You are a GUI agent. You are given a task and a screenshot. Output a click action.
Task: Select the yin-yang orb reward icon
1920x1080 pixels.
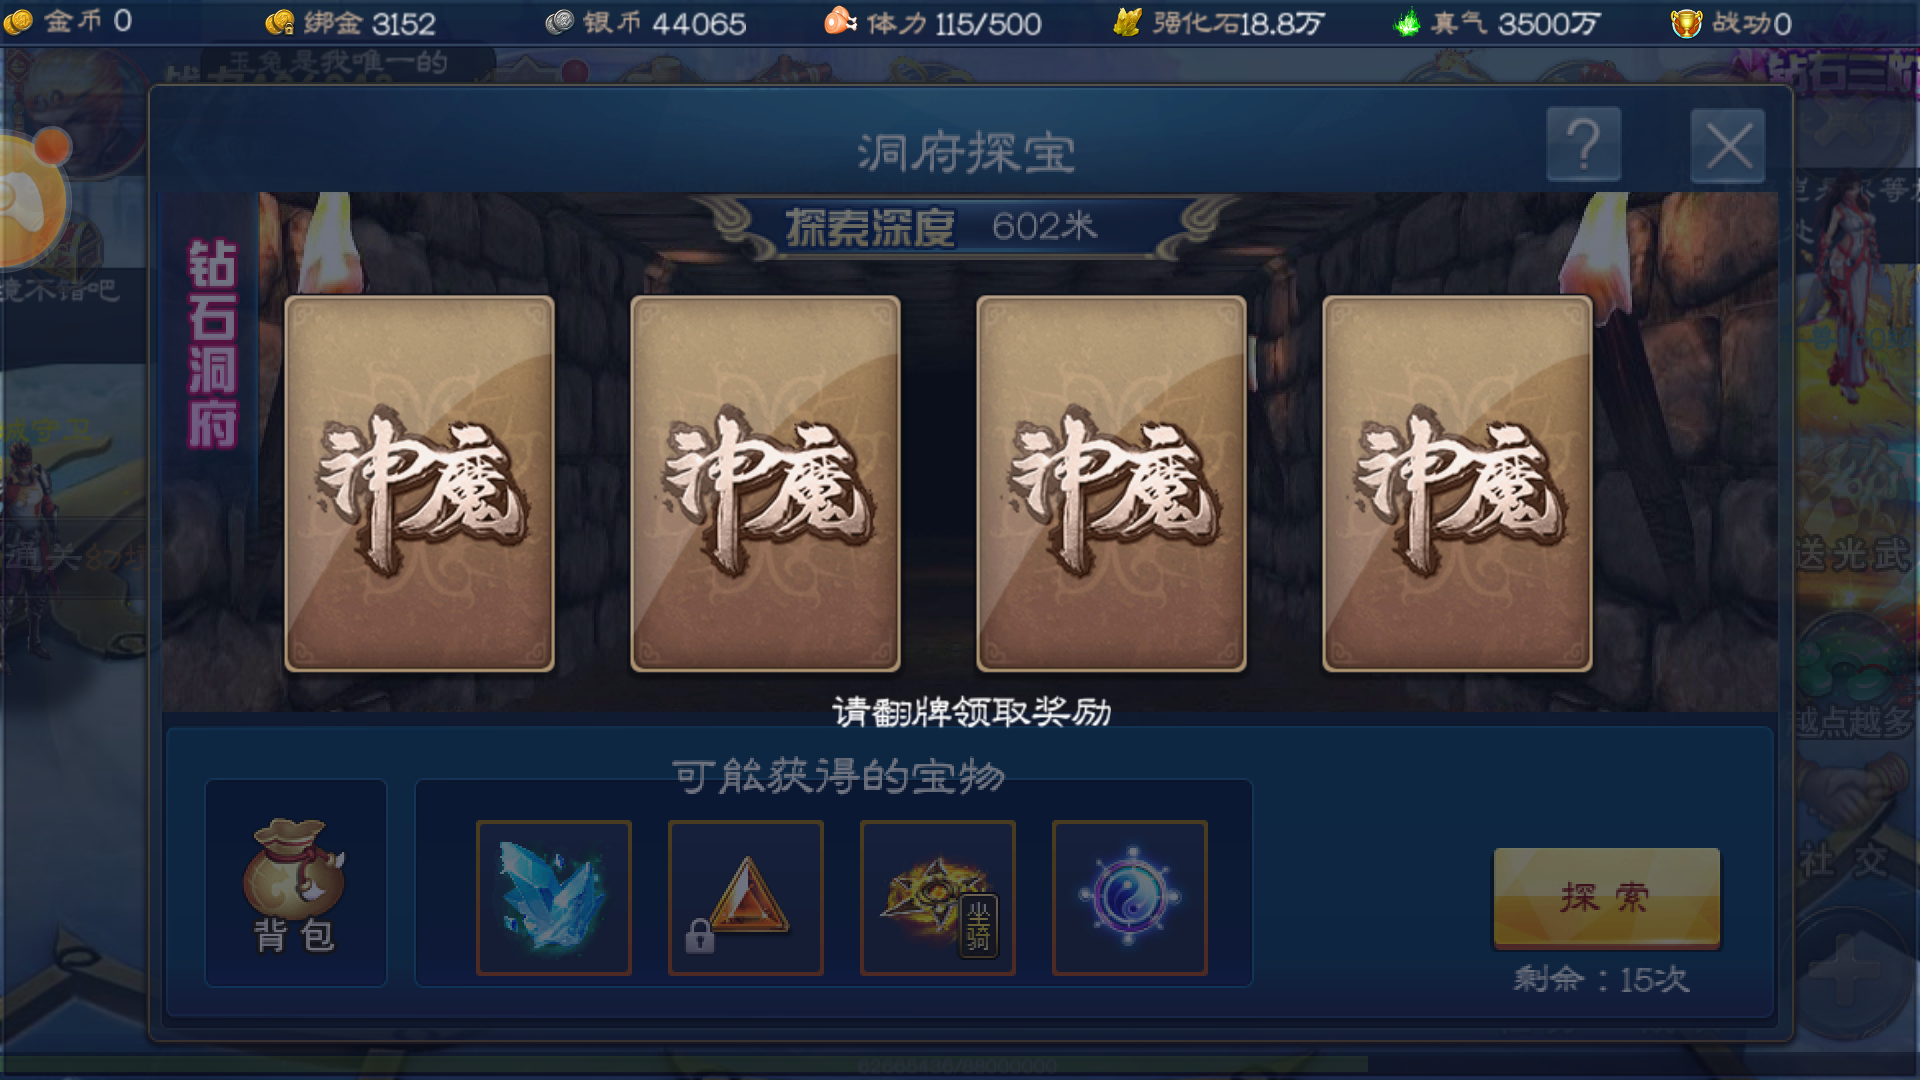click(x=1129, y=897)
